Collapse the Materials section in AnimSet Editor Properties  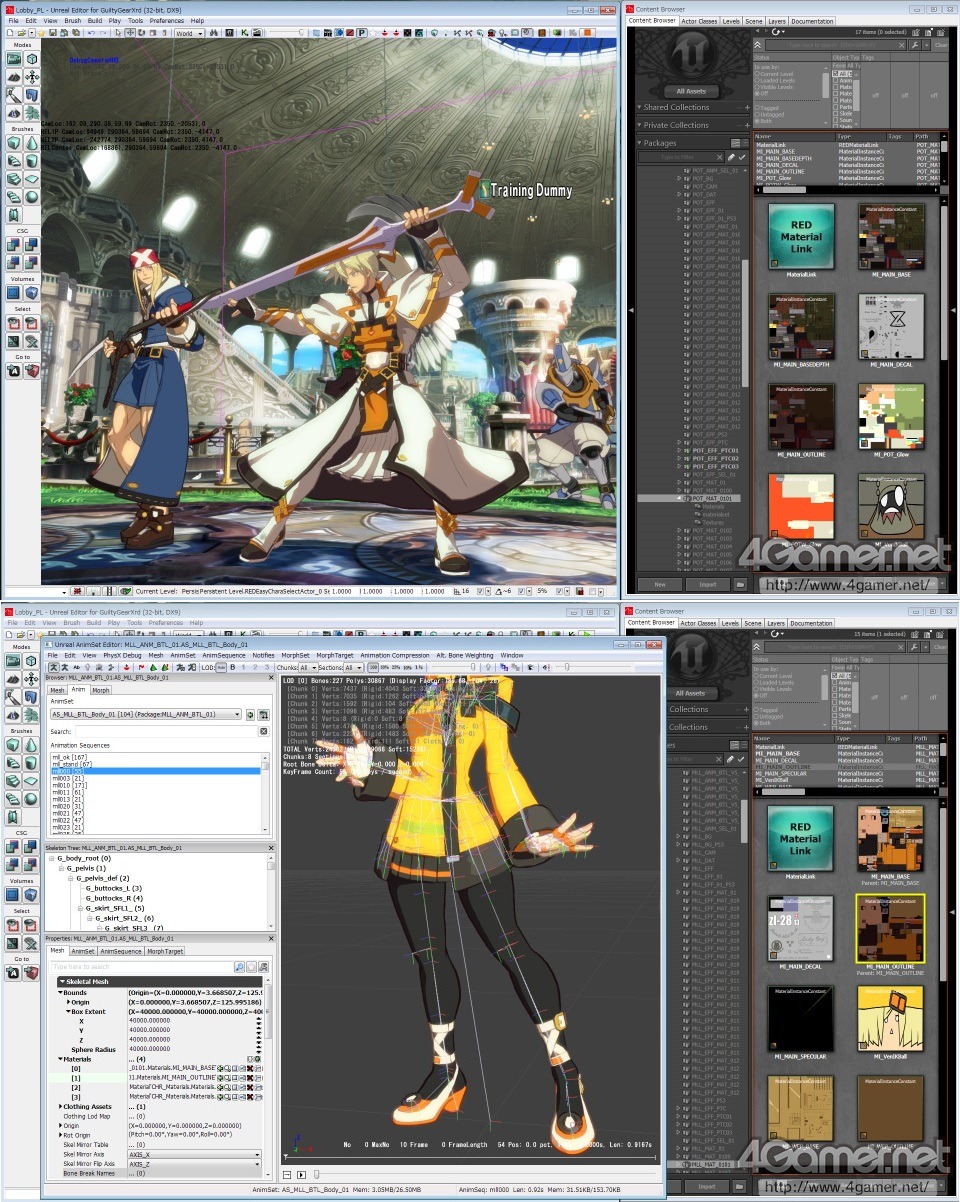tap(60, 1058)
